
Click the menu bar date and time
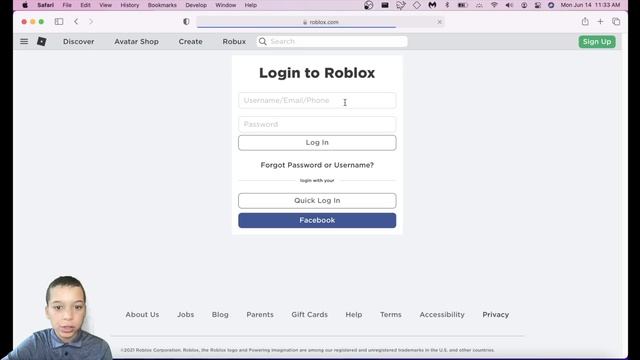590,5
